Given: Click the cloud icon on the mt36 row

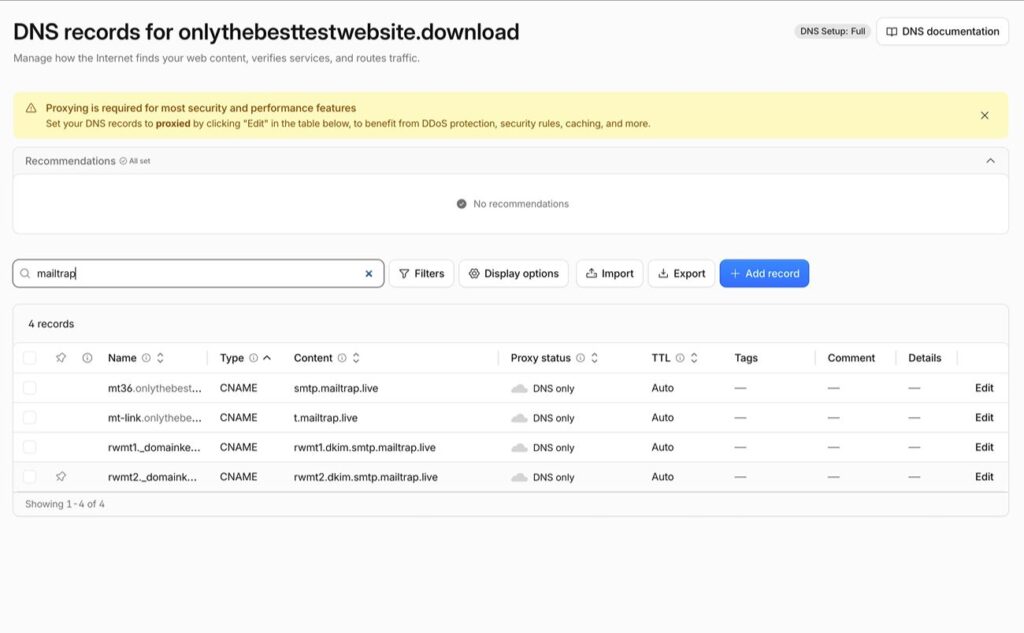Looking at the screenshot, I should [519, 389].
